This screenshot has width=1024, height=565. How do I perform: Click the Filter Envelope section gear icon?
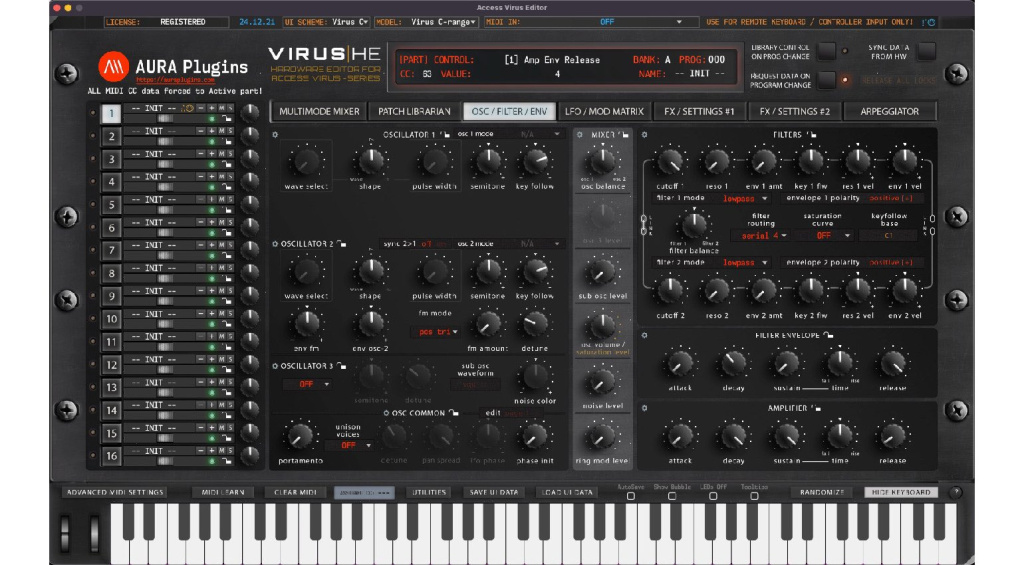click(x=645, y=335)
